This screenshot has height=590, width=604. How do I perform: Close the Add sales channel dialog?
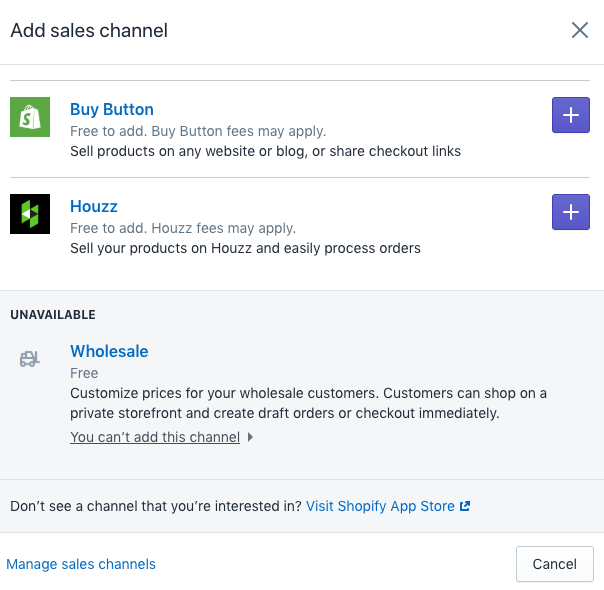[x=580, y=30]
